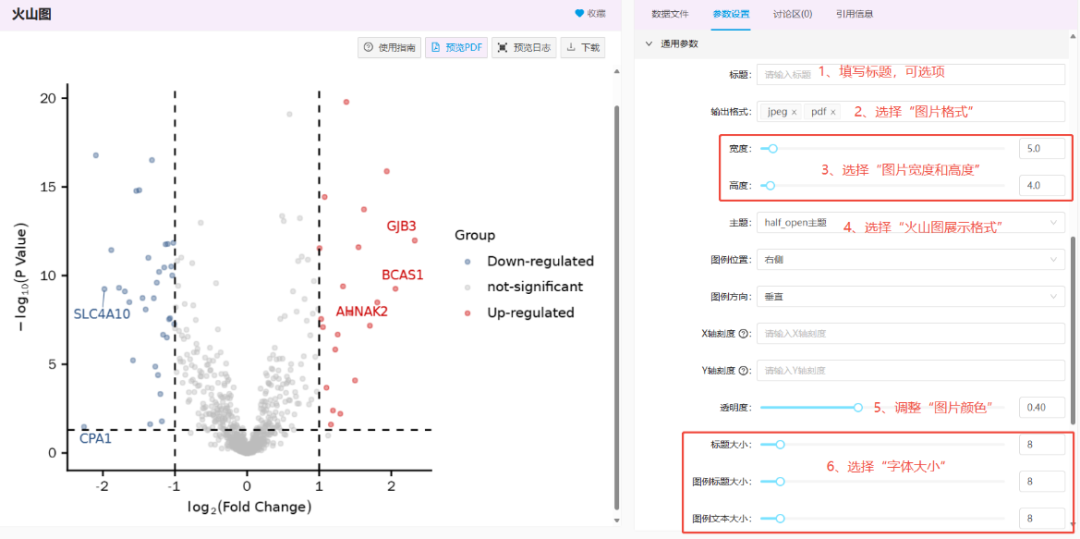Switch to the 数据文件 tab
Image resolution: width=1080 pixels, height=539 pixels.
(x=670, y=14)
